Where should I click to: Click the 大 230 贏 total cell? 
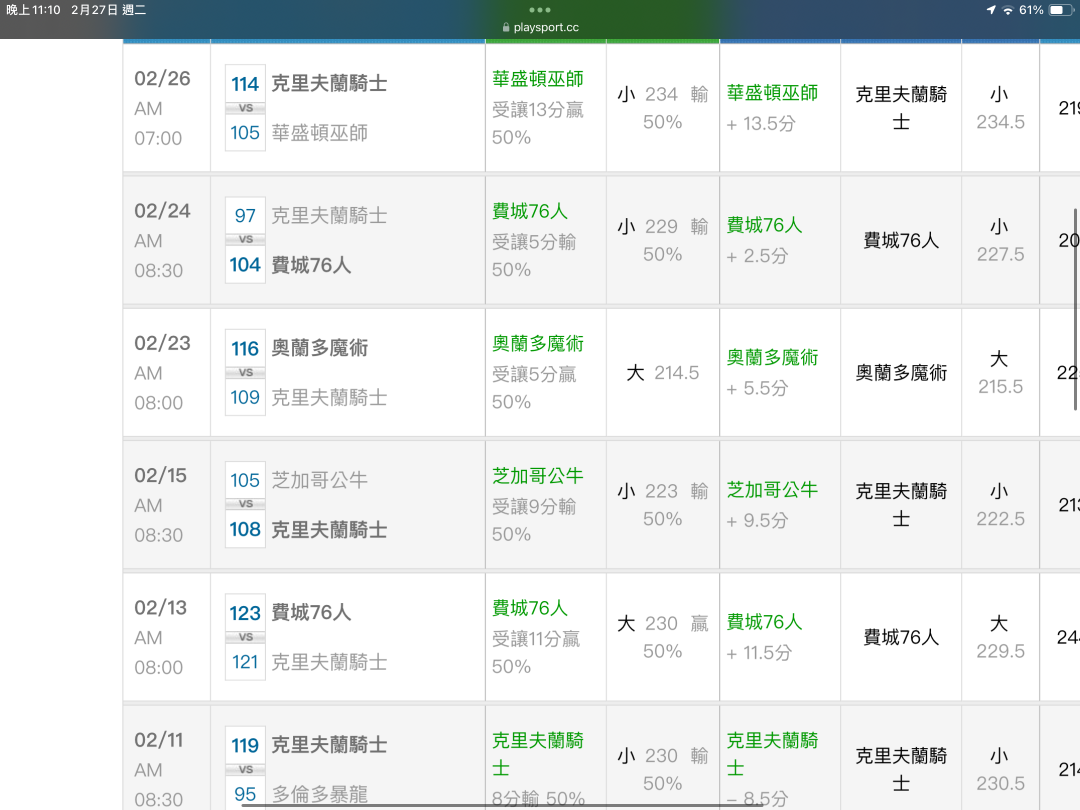click(x=663, y=637)
